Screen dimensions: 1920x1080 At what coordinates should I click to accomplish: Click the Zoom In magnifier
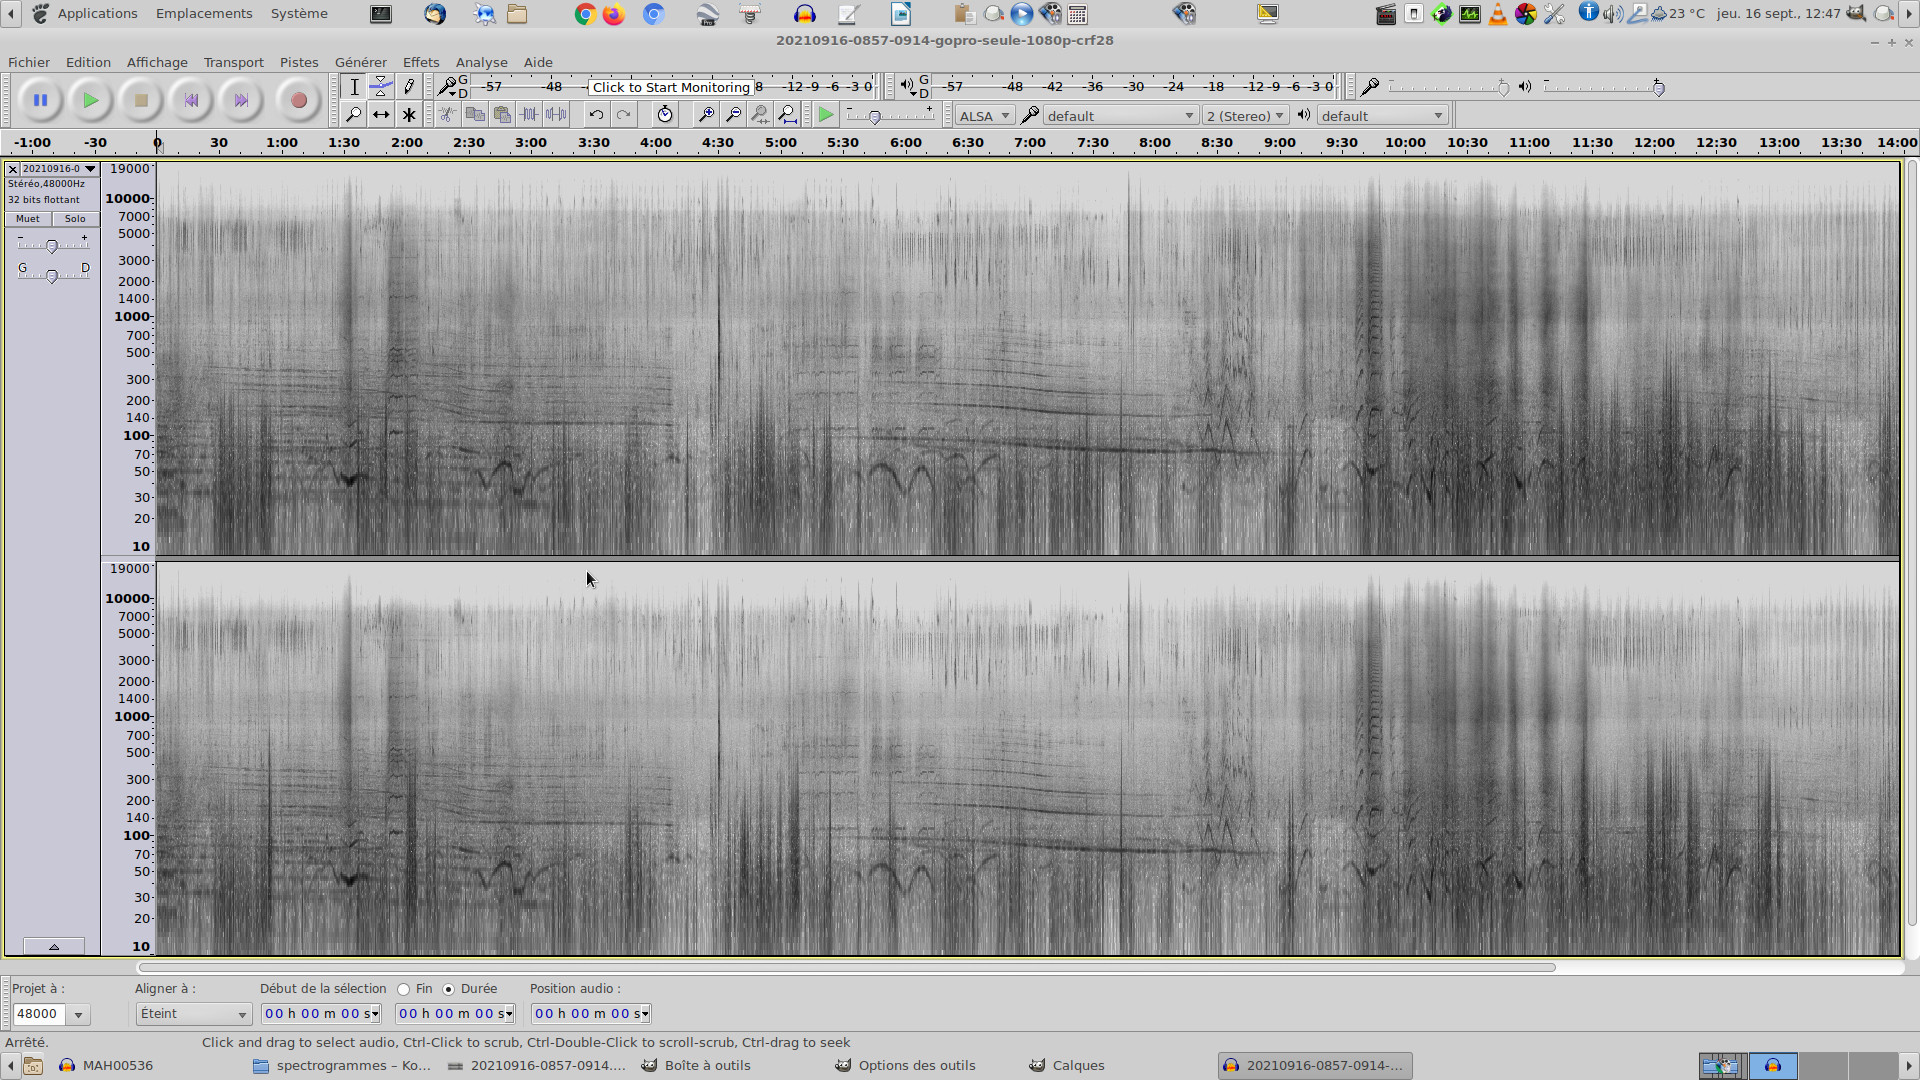[706, 115]
